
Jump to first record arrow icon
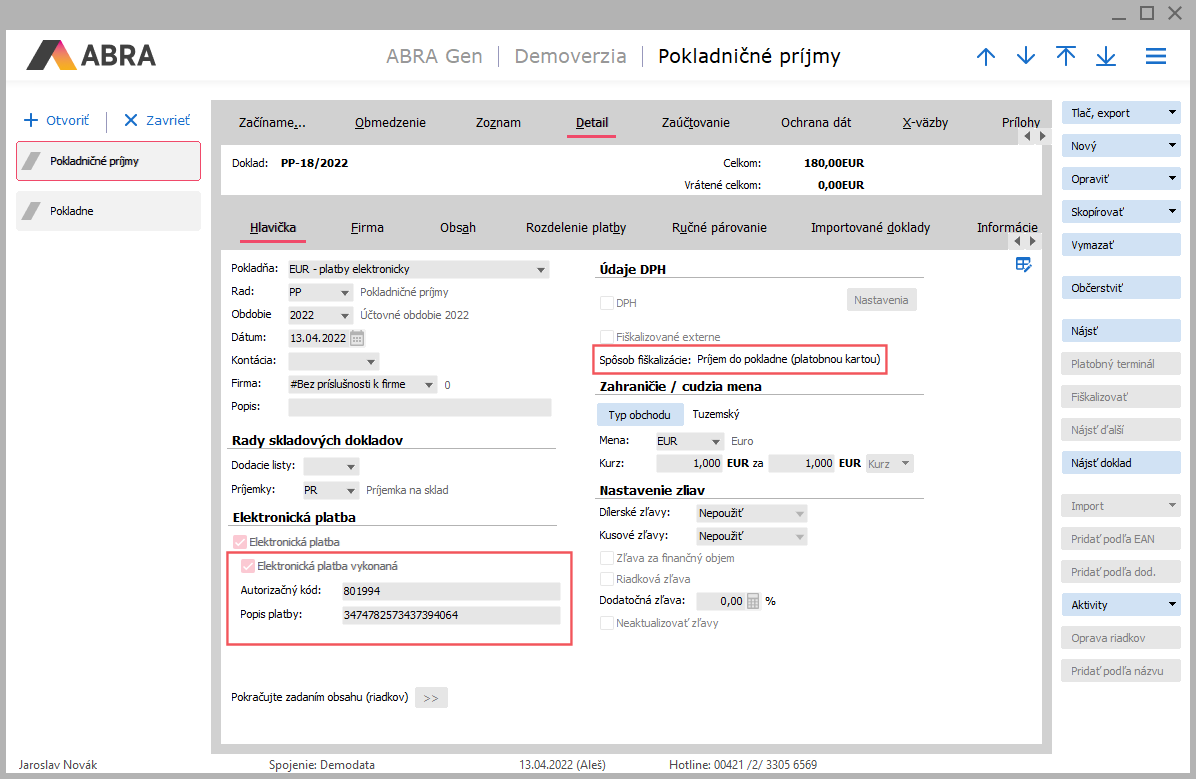[1066, 56]
